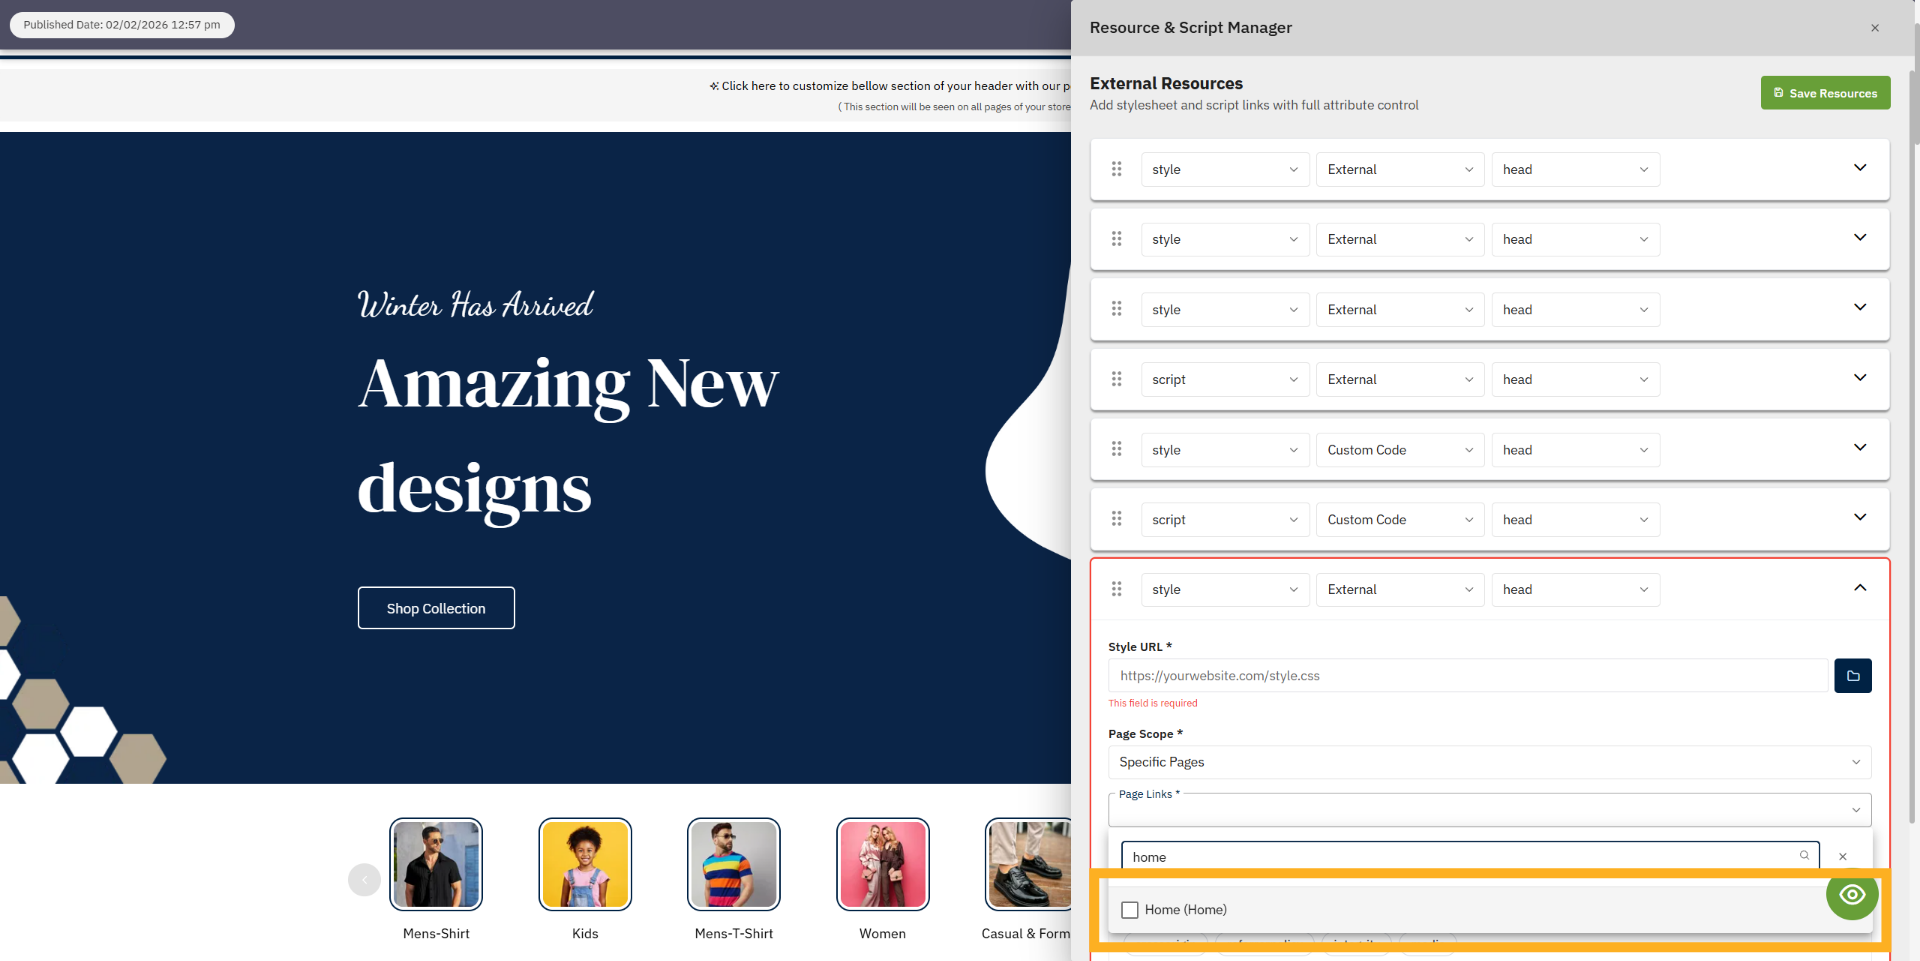The height and width of the screenshot is (961, 1920).
Task: Click the magnifier icon in the page search field
Action: tap(1803, 856)
